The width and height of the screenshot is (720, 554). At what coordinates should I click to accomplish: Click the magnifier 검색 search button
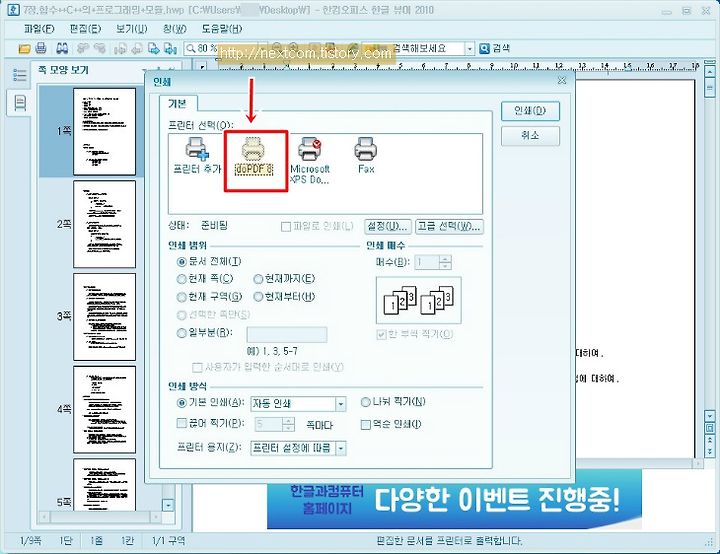pyautogui.click(x=494, y=48)
